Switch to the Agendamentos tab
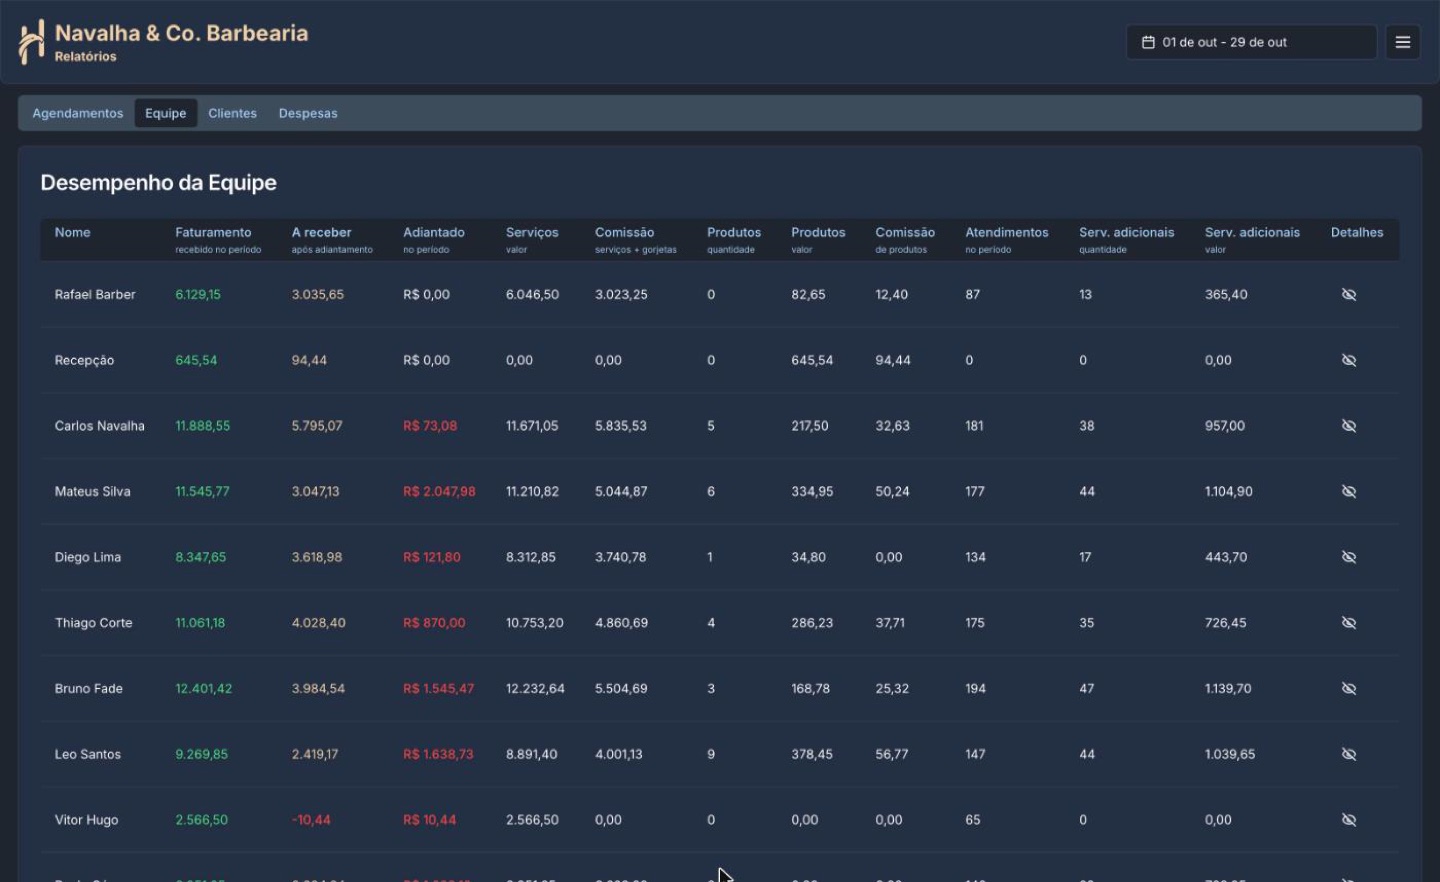 [x=78, y=113]
